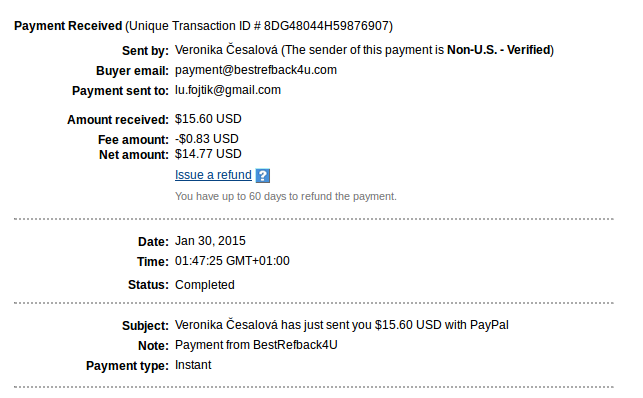Select the net amount $14.77 USD
The height and width of the screenshot is (398, 643).
pos(208,154)
